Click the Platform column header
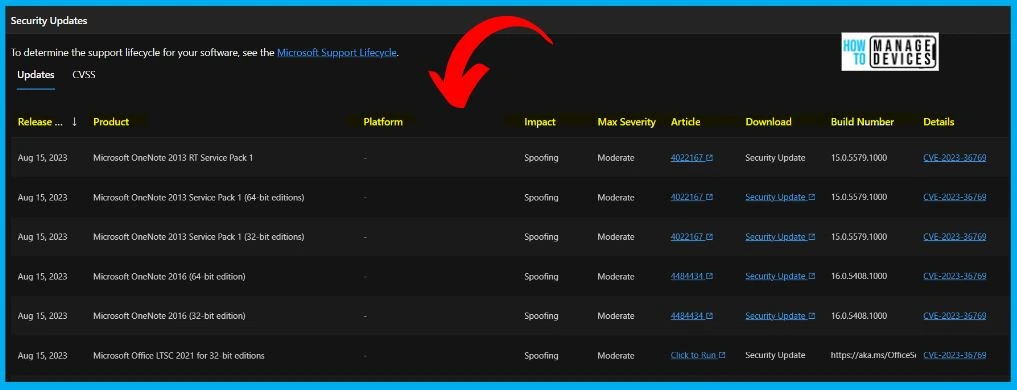This screenshot has width=1017, height=390. [x=383, y=121]
